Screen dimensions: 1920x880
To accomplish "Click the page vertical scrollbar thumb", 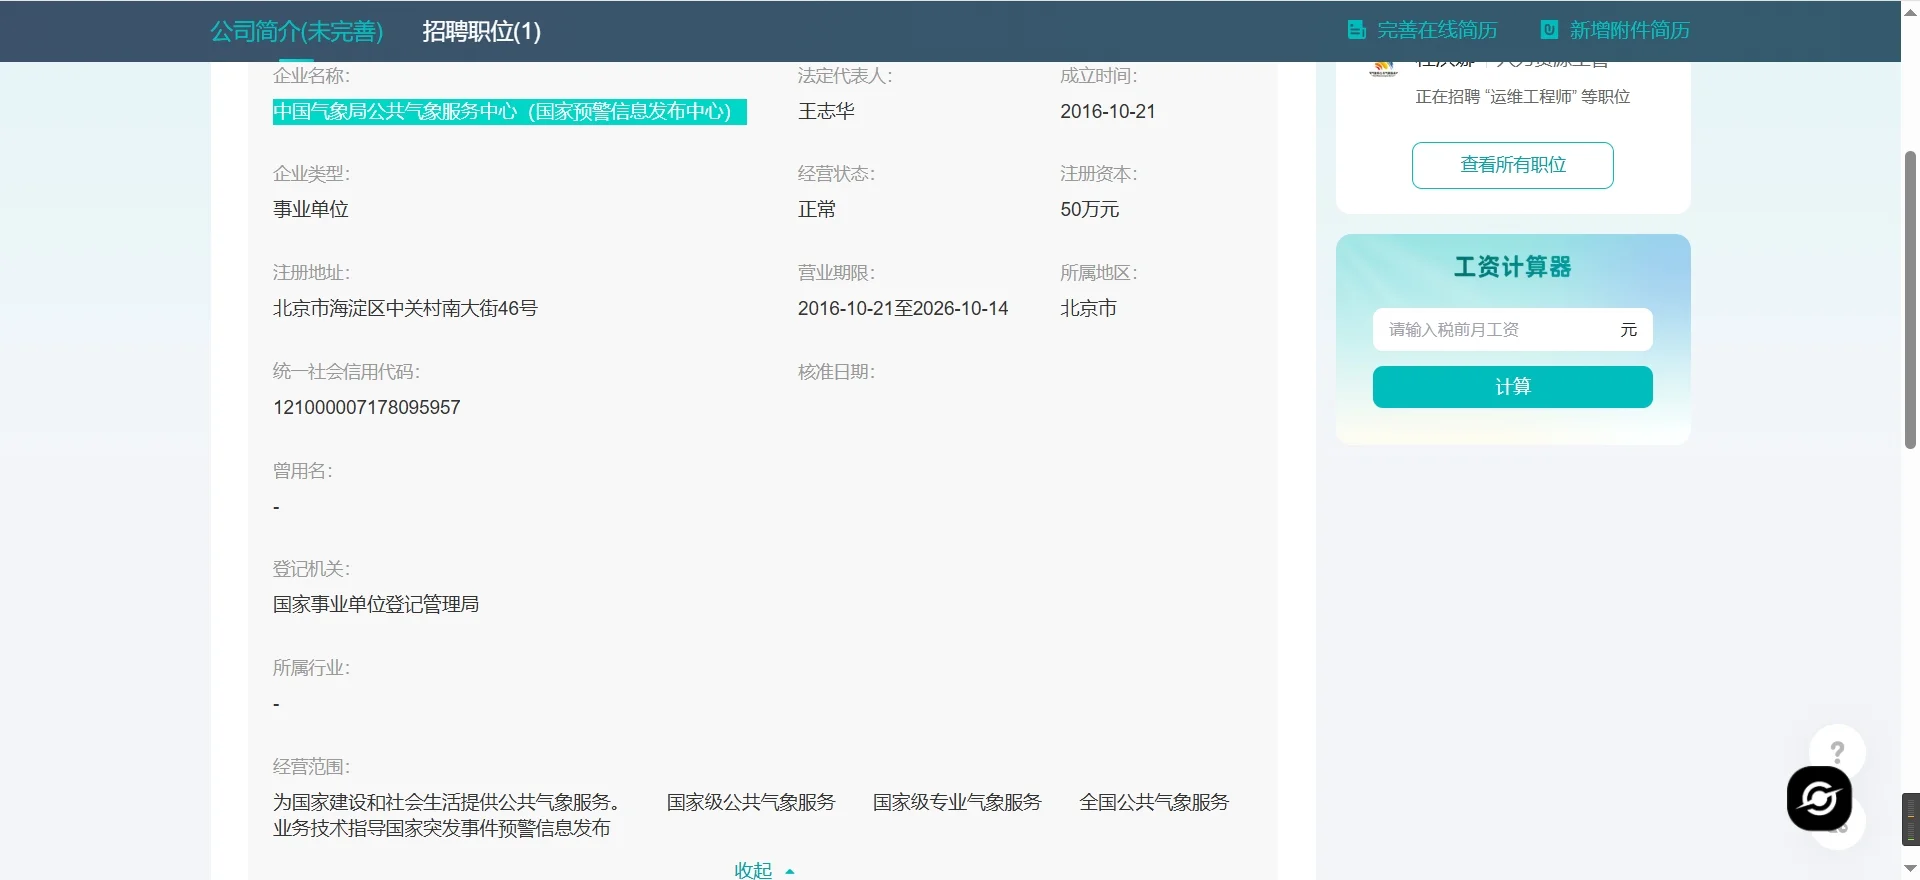I will (1910, 300).
